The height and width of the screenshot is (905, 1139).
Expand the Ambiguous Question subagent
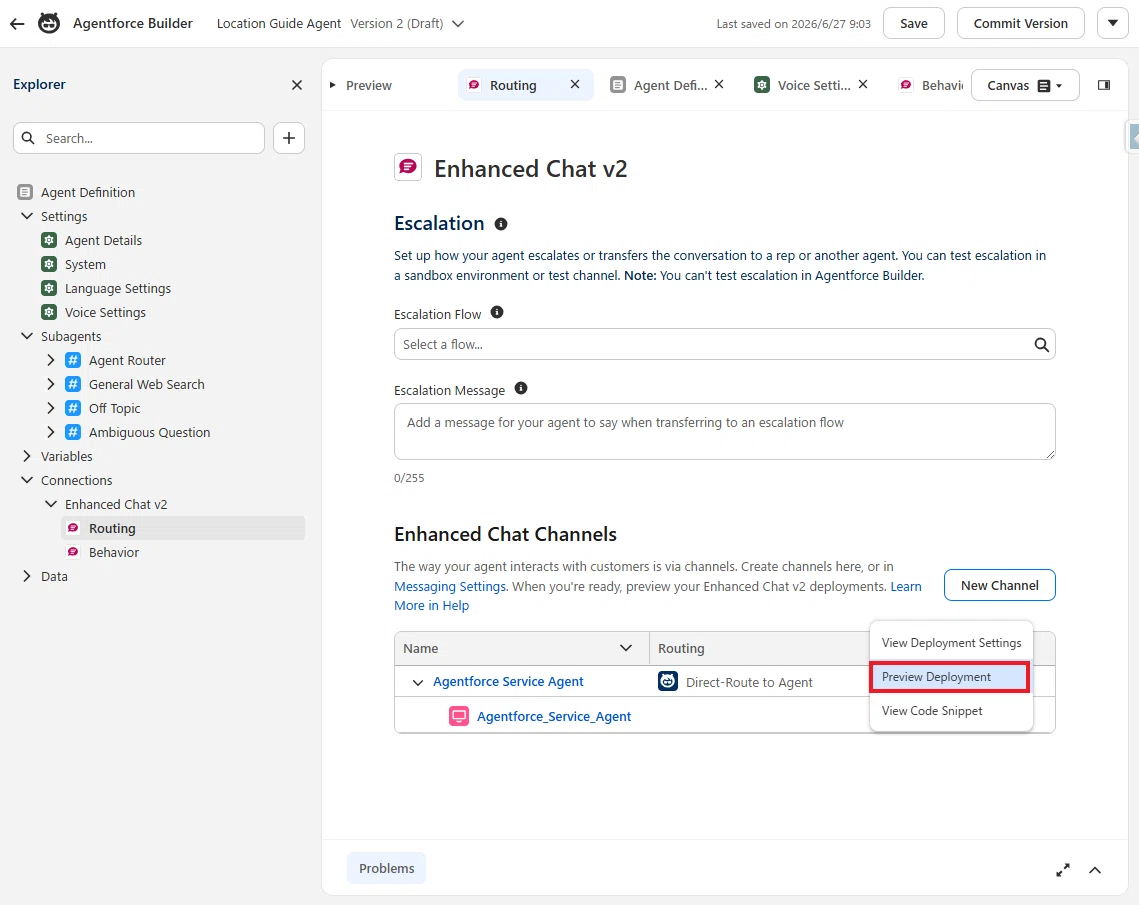pyautogui.click(x=51, y=432)
